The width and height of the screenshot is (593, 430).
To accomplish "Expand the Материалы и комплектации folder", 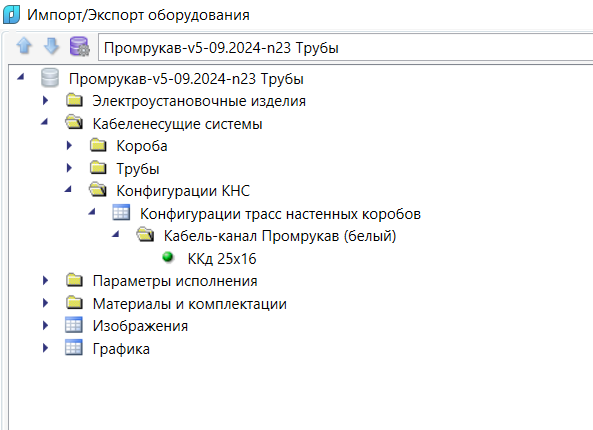I will 45,303.
